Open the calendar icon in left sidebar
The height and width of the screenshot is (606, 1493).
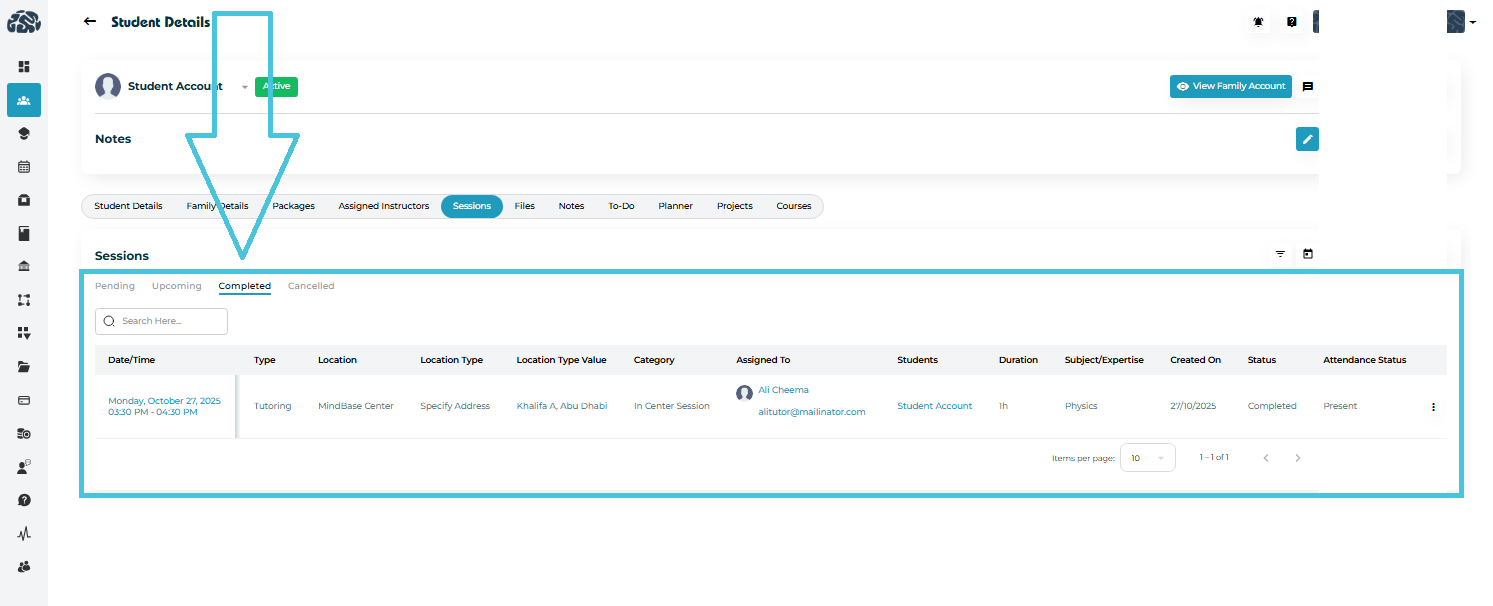[24, 167]
